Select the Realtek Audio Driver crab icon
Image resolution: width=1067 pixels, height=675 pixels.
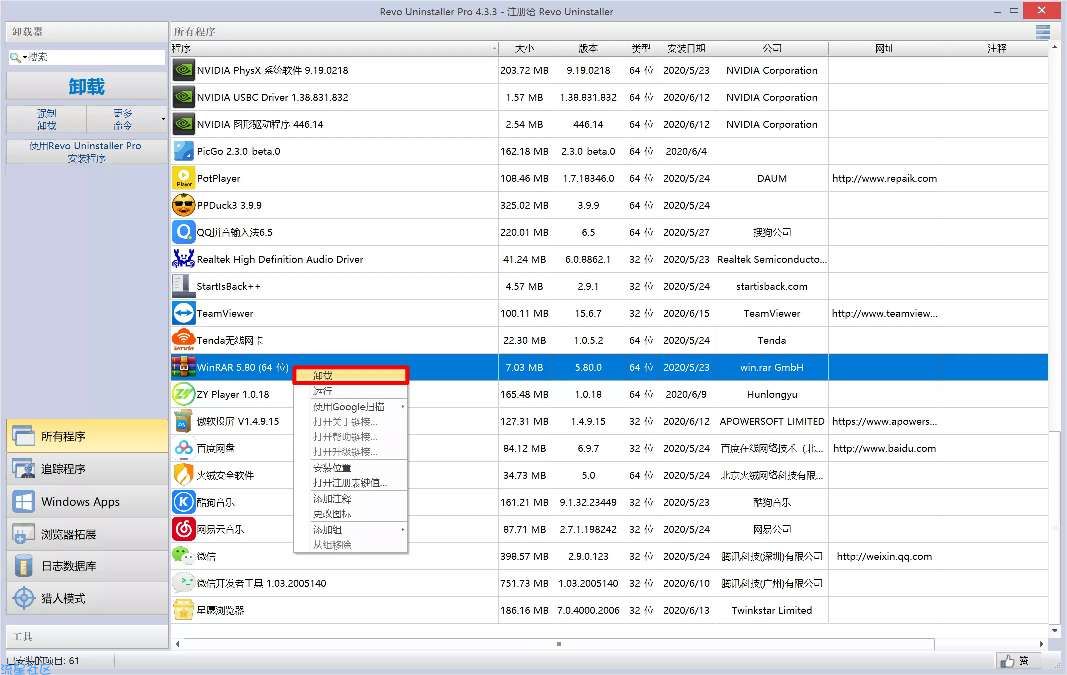pos(184,259)
